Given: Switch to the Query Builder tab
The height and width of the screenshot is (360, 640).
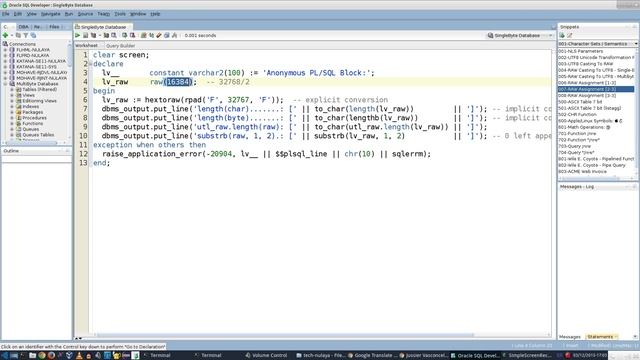Looking at the screenshot, I should click(120, 46).
